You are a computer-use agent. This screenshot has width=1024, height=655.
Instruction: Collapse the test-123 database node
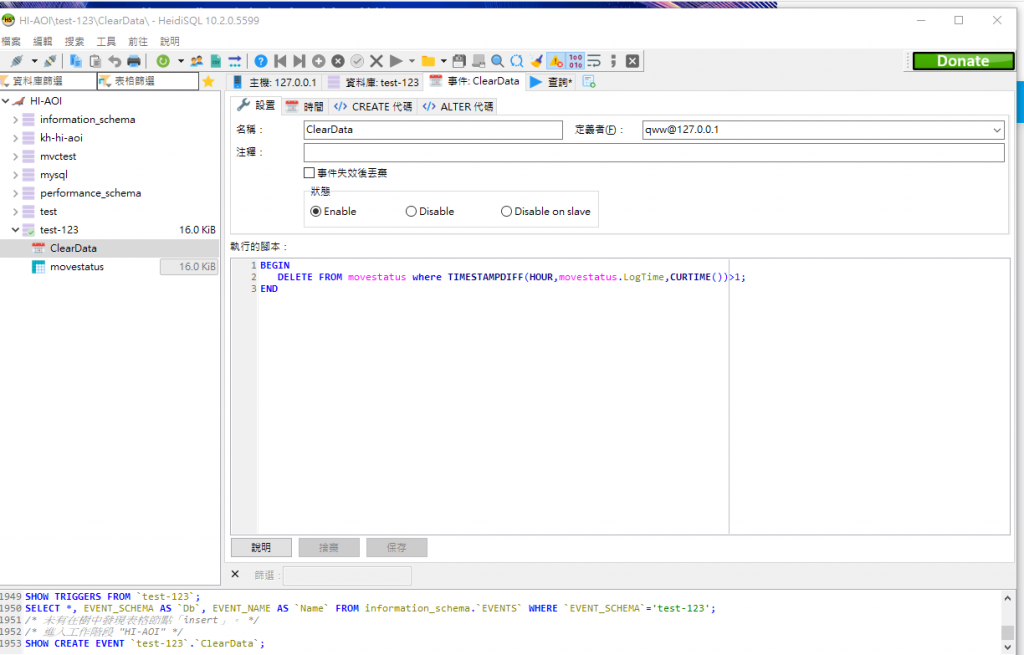(15, 230)
